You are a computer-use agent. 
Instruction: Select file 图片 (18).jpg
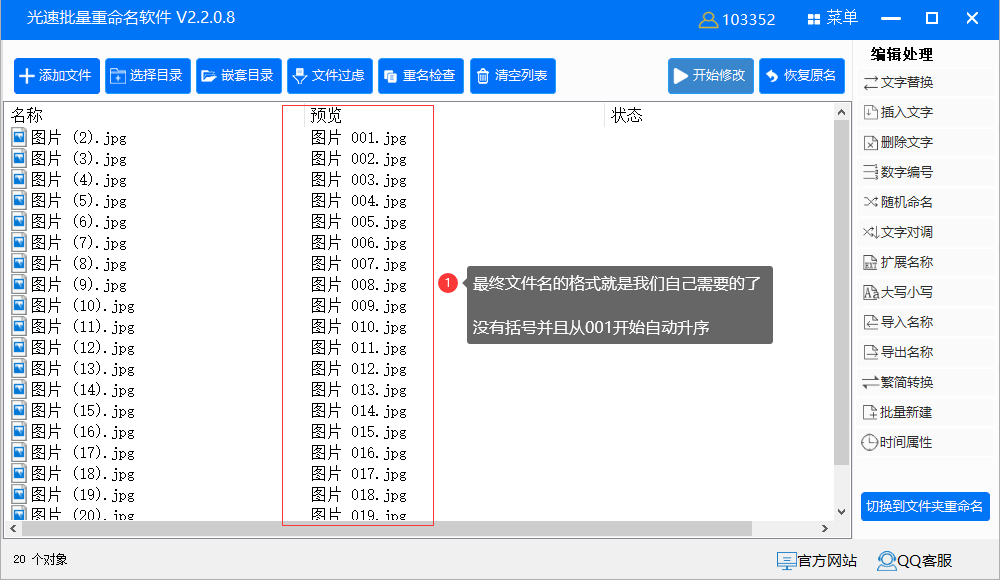tap(73, 475)
